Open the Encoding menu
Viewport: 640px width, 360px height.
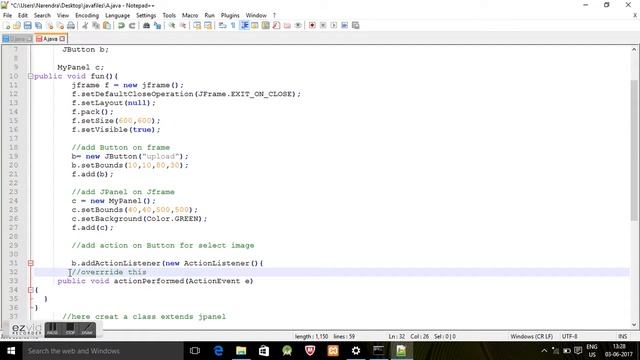[x=87, y=15]
